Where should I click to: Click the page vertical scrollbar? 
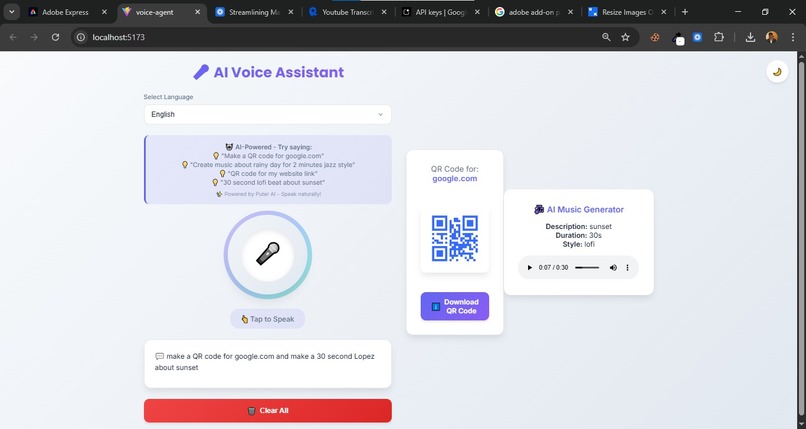point(801,239)
